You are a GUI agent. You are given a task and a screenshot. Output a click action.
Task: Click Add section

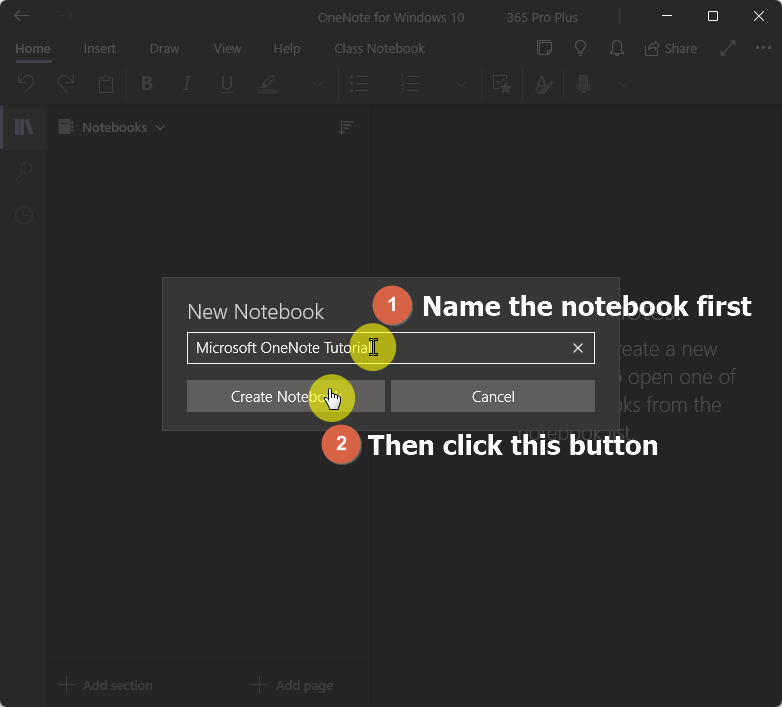click(105, 685)
